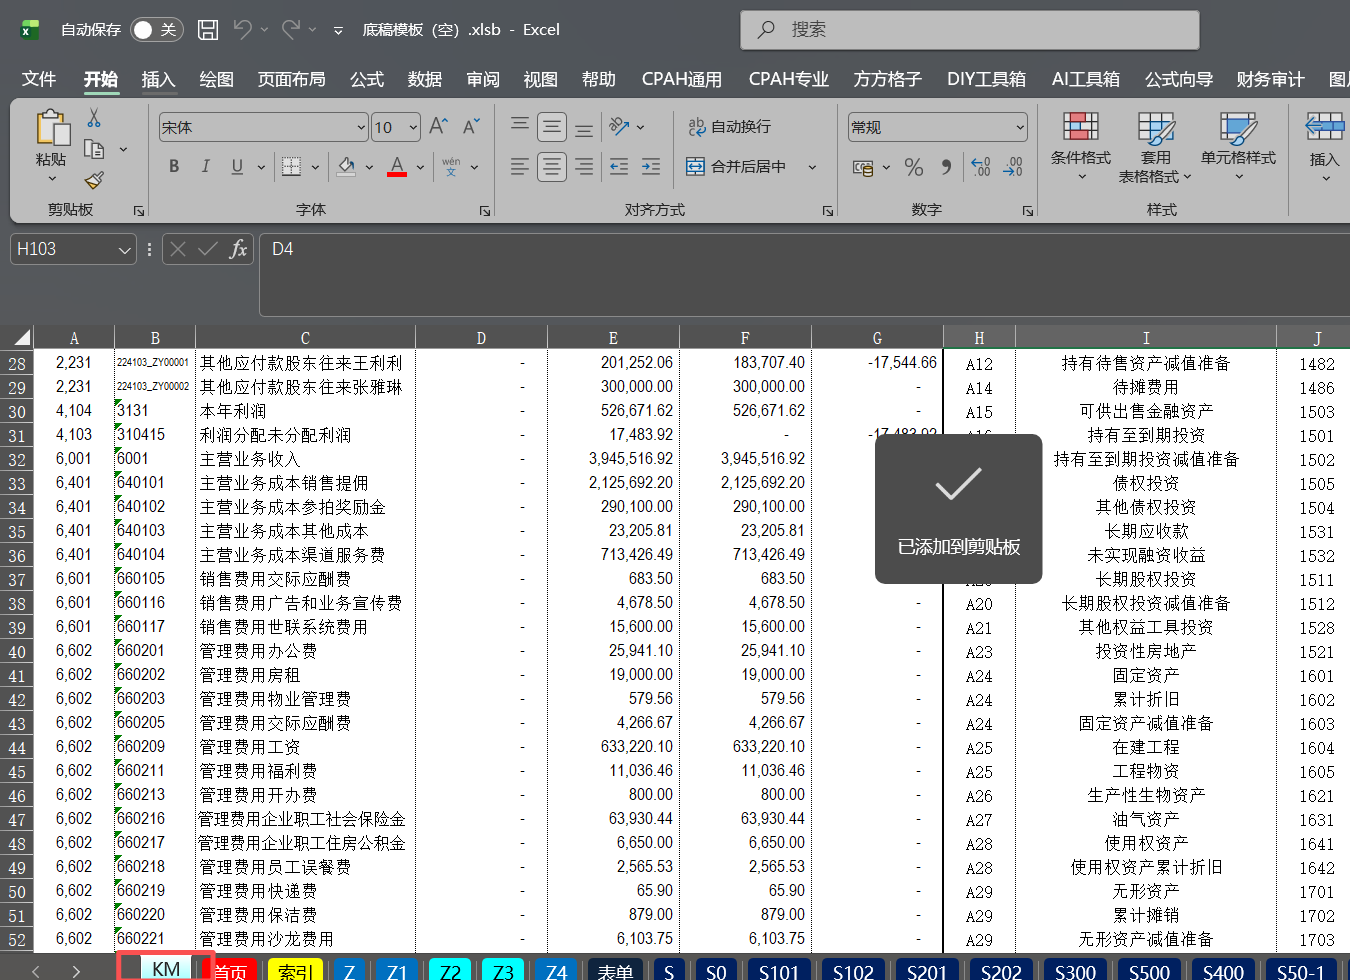Screen dimensions: 1350x980
Task: Open the 财务审计 ribbon tab
Action: [x=1270, y=79]
